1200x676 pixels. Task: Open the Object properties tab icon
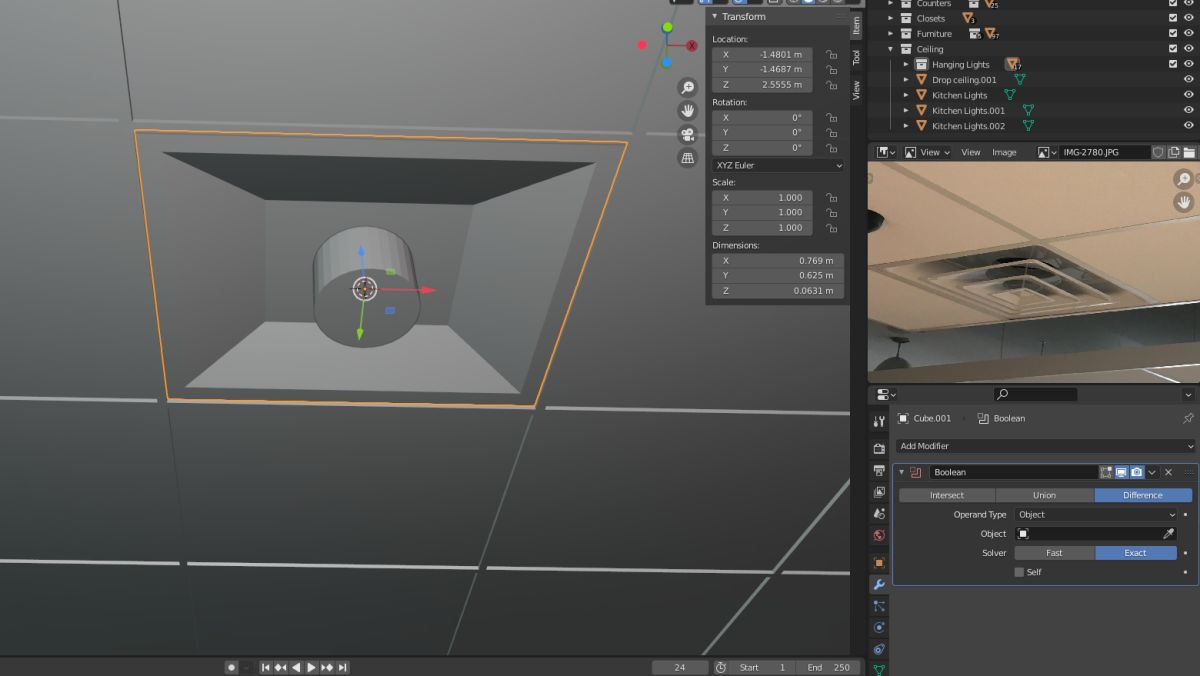(x=879, y=562)
